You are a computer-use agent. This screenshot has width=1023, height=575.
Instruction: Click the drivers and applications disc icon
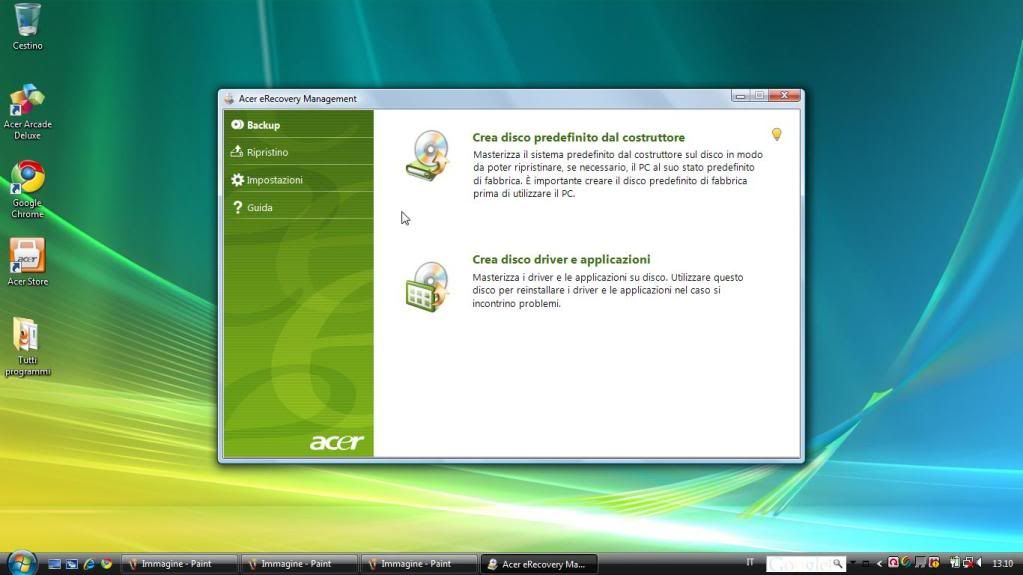[427, 287]
